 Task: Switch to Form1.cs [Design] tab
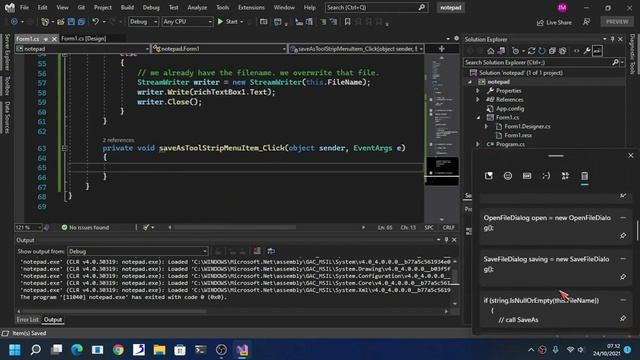click(x=83, y=38)
